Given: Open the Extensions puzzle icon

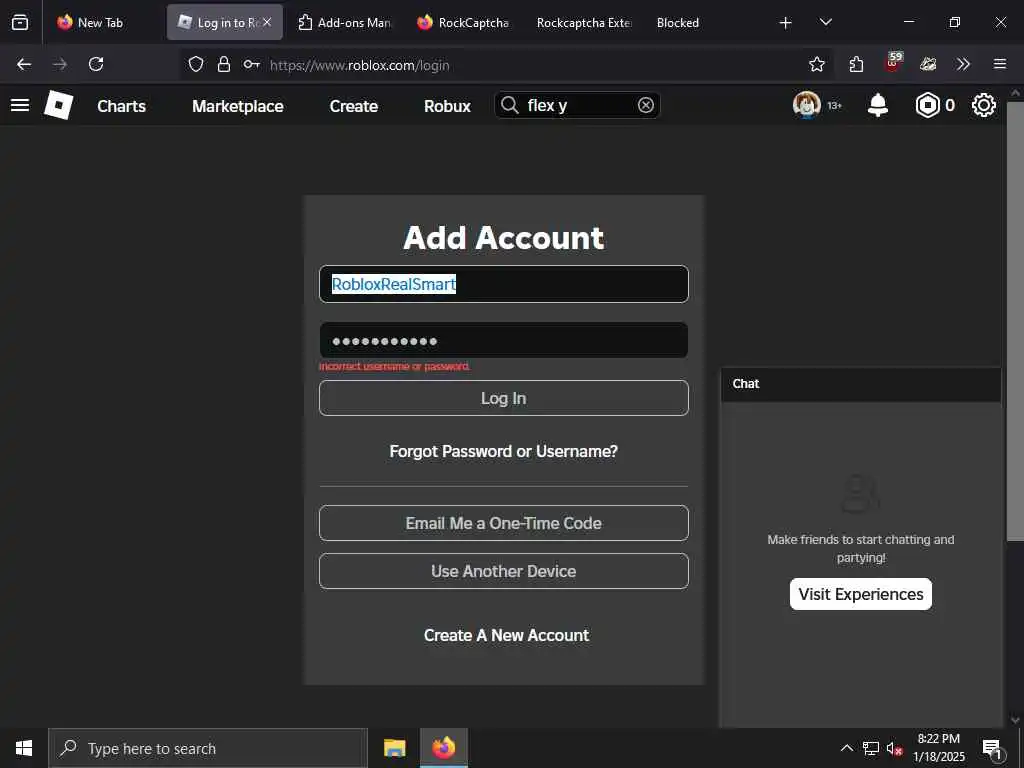Looking at the screenshot, I should [856, 64].
